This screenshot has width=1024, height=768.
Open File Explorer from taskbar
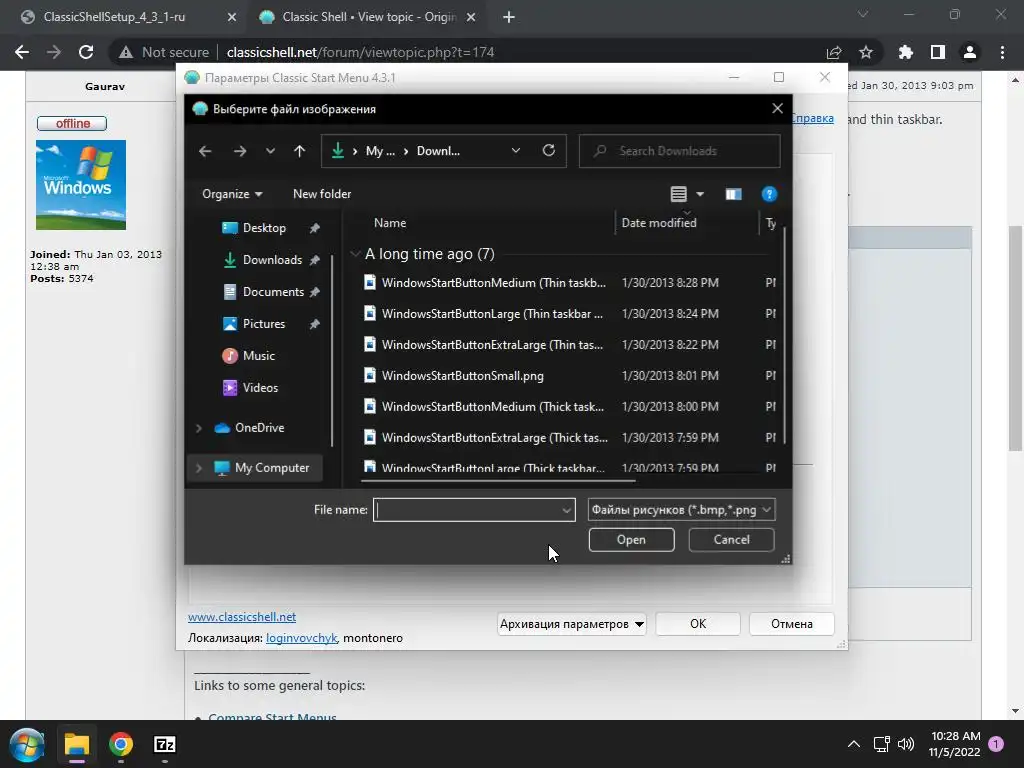[x=77, y=744]
